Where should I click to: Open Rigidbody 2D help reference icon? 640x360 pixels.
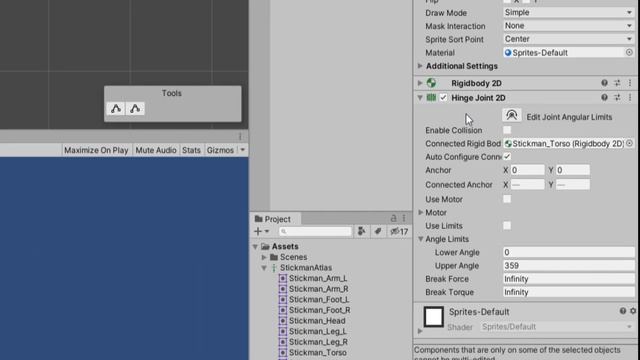click(x=604, y=83)
